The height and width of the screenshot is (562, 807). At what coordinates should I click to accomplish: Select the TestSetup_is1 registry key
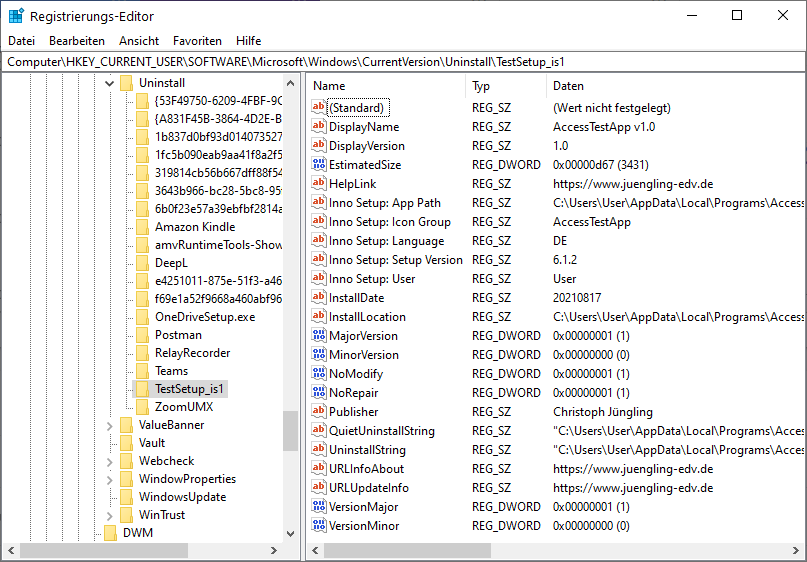click(189, 389)
